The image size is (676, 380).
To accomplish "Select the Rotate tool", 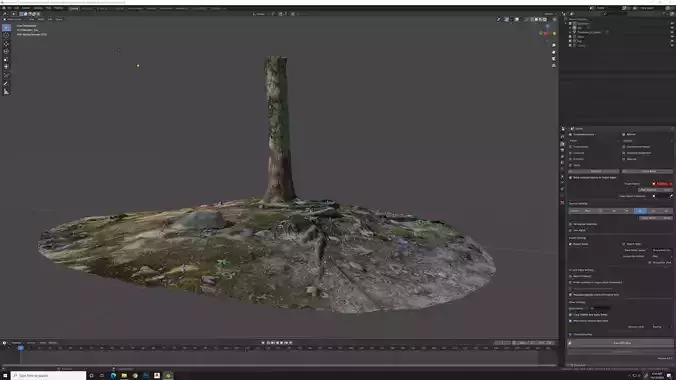I will point(6,51).
